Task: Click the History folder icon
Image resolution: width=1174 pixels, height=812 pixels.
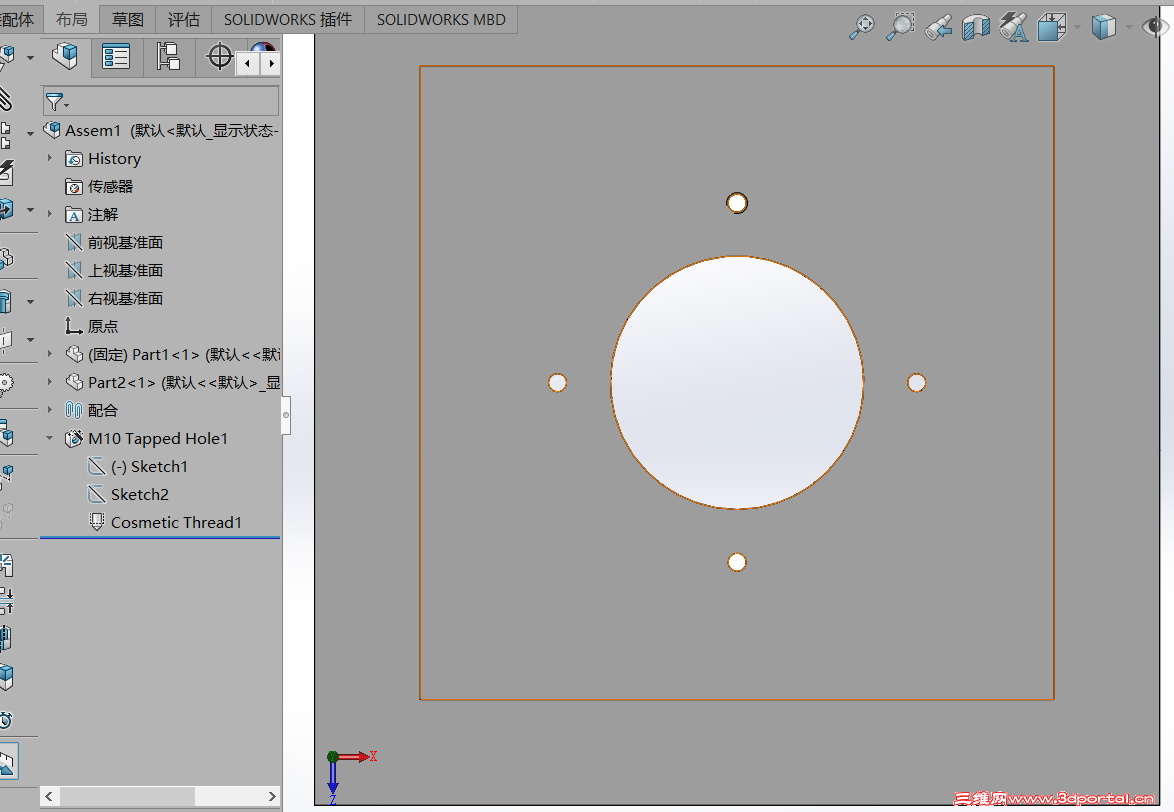Action: [x=73, y=159]
